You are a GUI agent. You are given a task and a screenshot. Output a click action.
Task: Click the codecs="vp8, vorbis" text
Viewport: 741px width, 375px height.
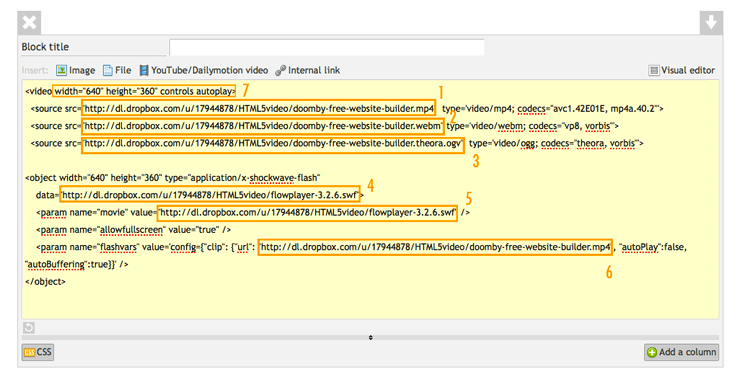(x=571, y=126)
